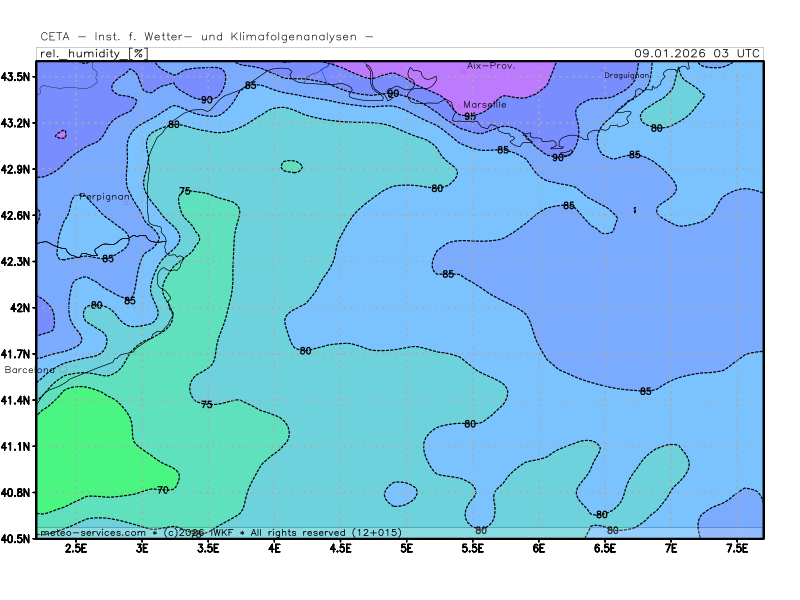
Task: Click the rel._humidity [%] parameter label
Action: point(92,53)
